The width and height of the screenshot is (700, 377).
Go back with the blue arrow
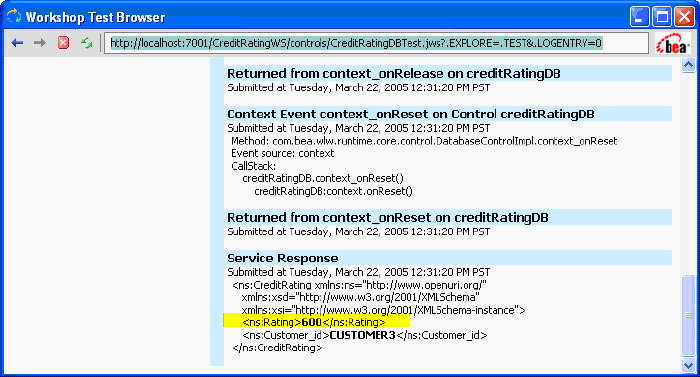click(x=17, y=43)
